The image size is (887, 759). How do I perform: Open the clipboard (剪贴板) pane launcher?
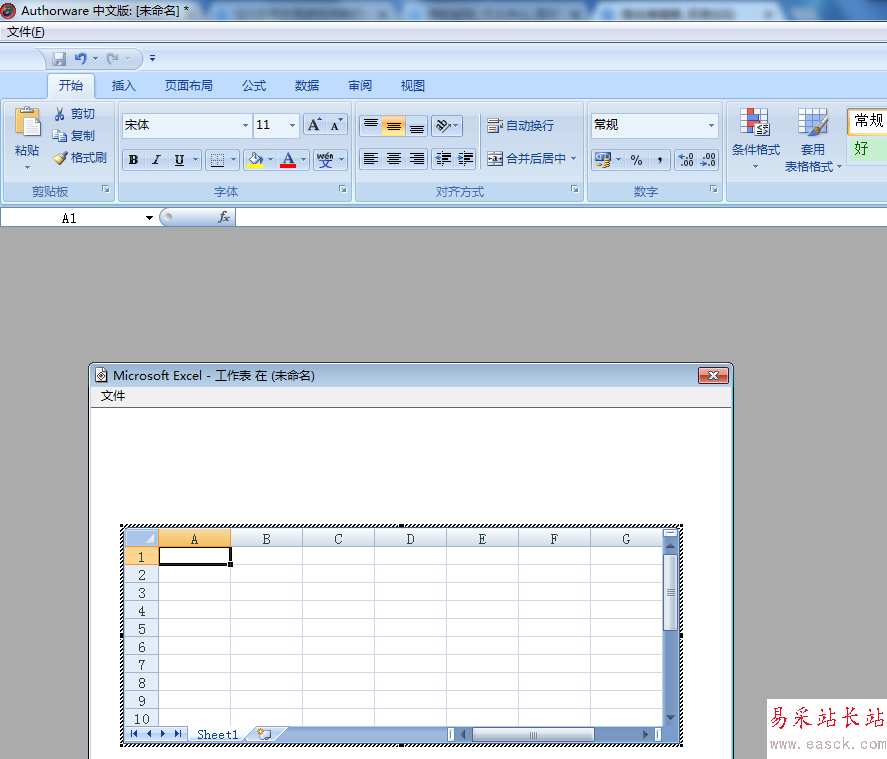point(105,189)
